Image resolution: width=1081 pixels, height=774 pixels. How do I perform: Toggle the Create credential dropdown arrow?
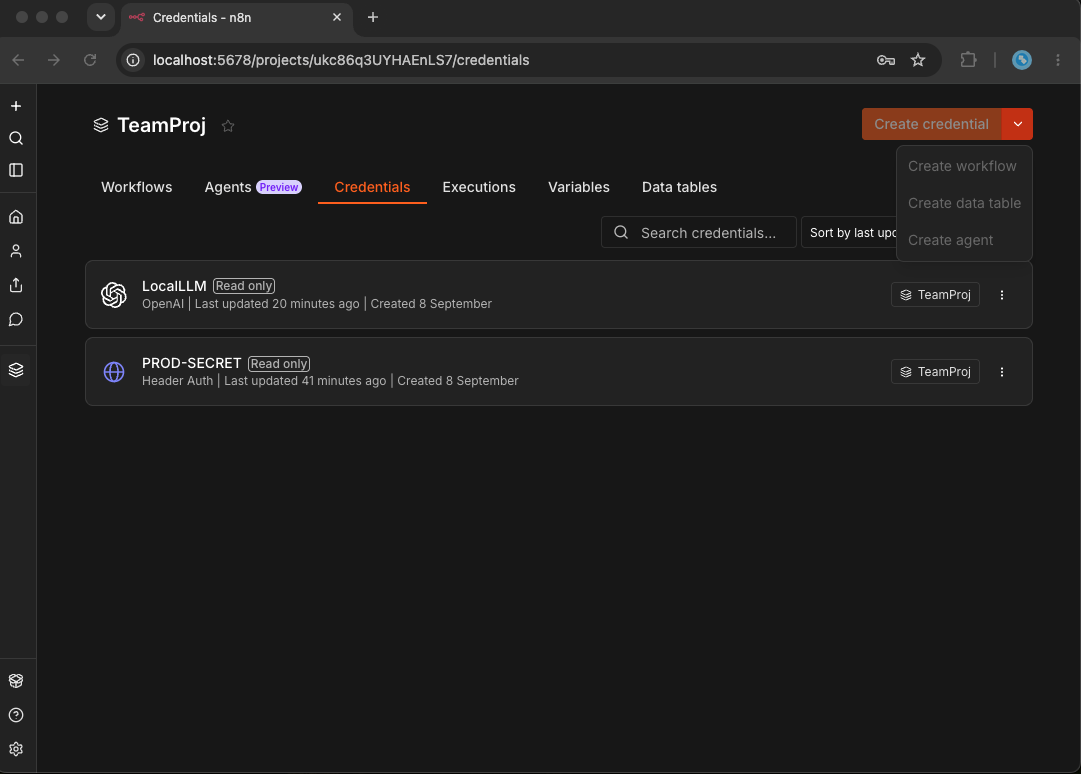1018,124
